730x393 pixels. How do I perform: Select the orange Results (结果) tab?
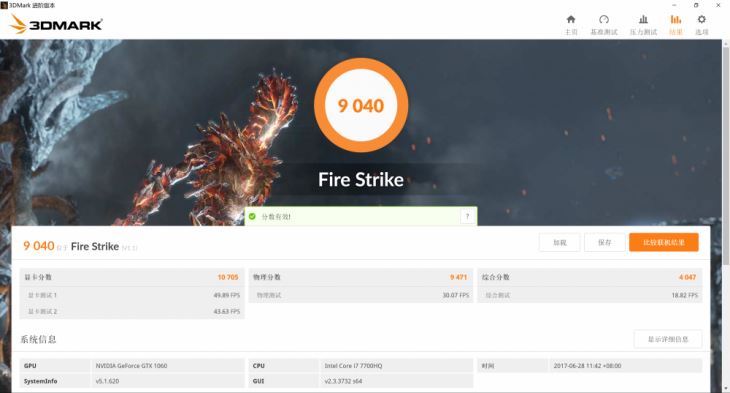click(676, 25)
